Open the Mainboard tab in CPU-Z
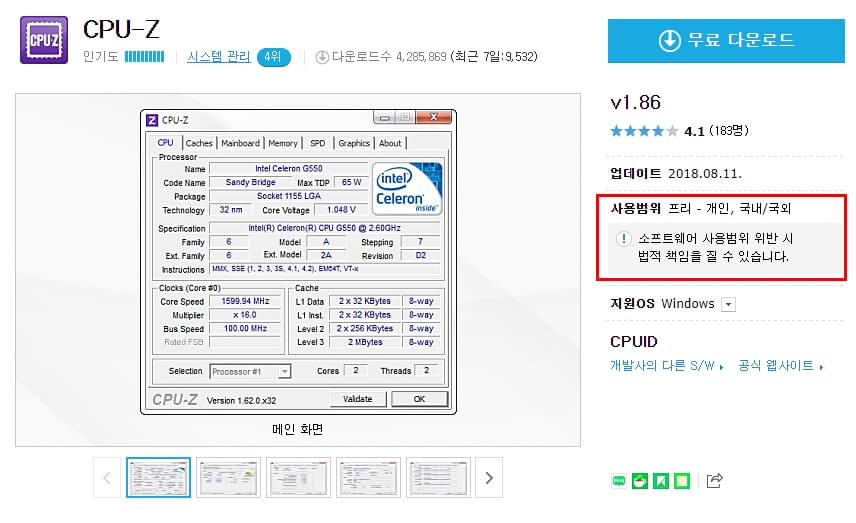The height and width of the screenshot is (523, 856). pos(240,143)
